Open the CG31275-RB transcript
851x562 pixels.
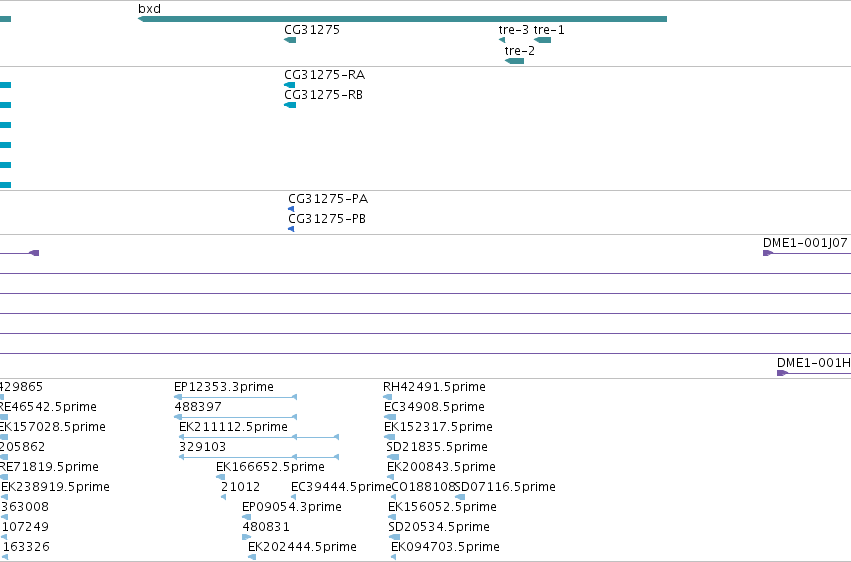[x=290, y=105]
